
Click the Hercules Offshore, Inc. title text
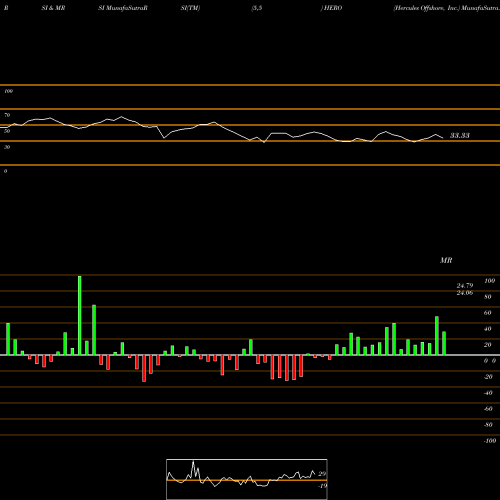pyautogui.click(x=427, y=8)
